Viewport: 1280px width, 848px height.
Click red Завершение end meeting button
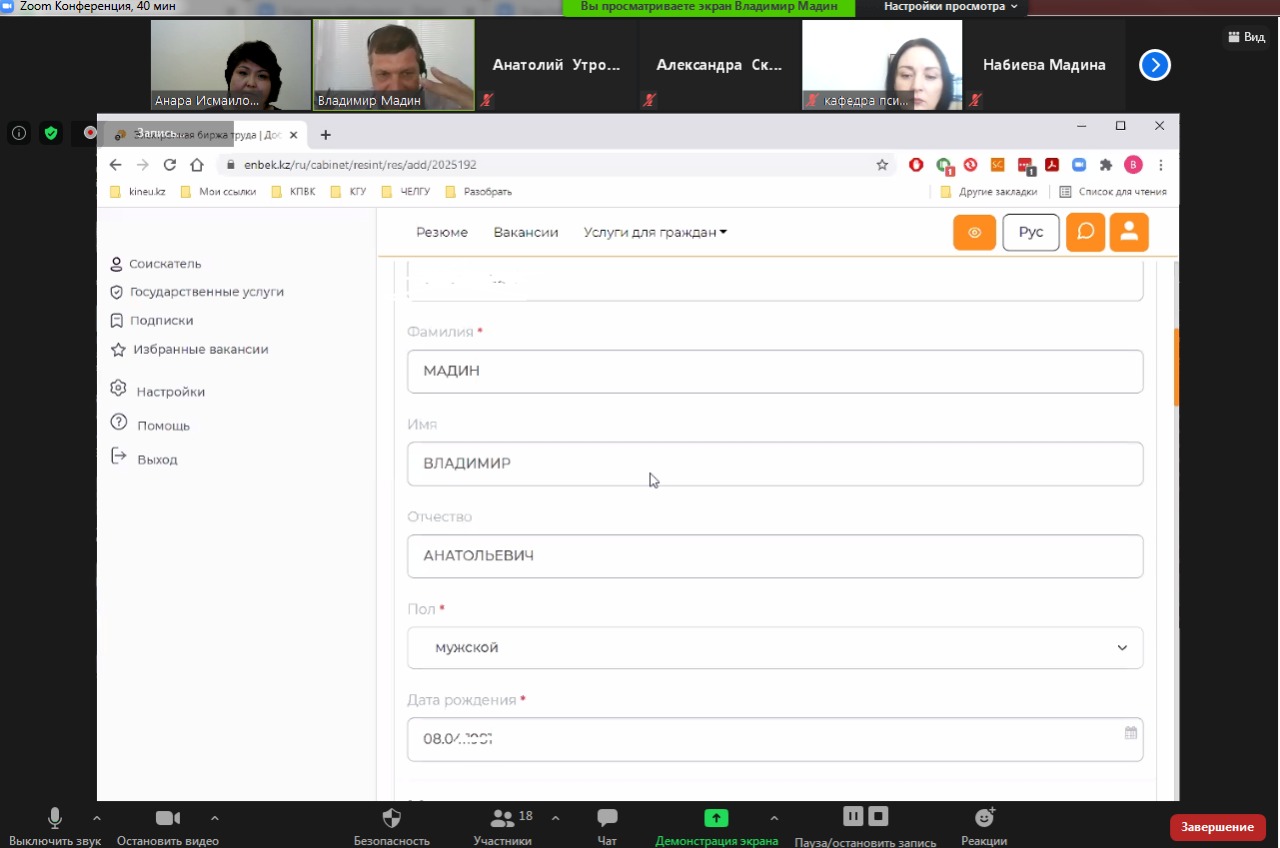coord(1217,827)
